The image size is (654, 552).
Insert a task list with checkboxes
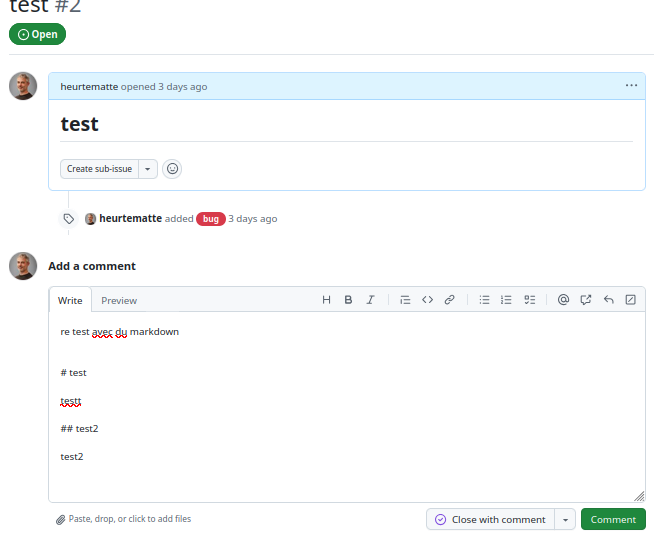529,300
